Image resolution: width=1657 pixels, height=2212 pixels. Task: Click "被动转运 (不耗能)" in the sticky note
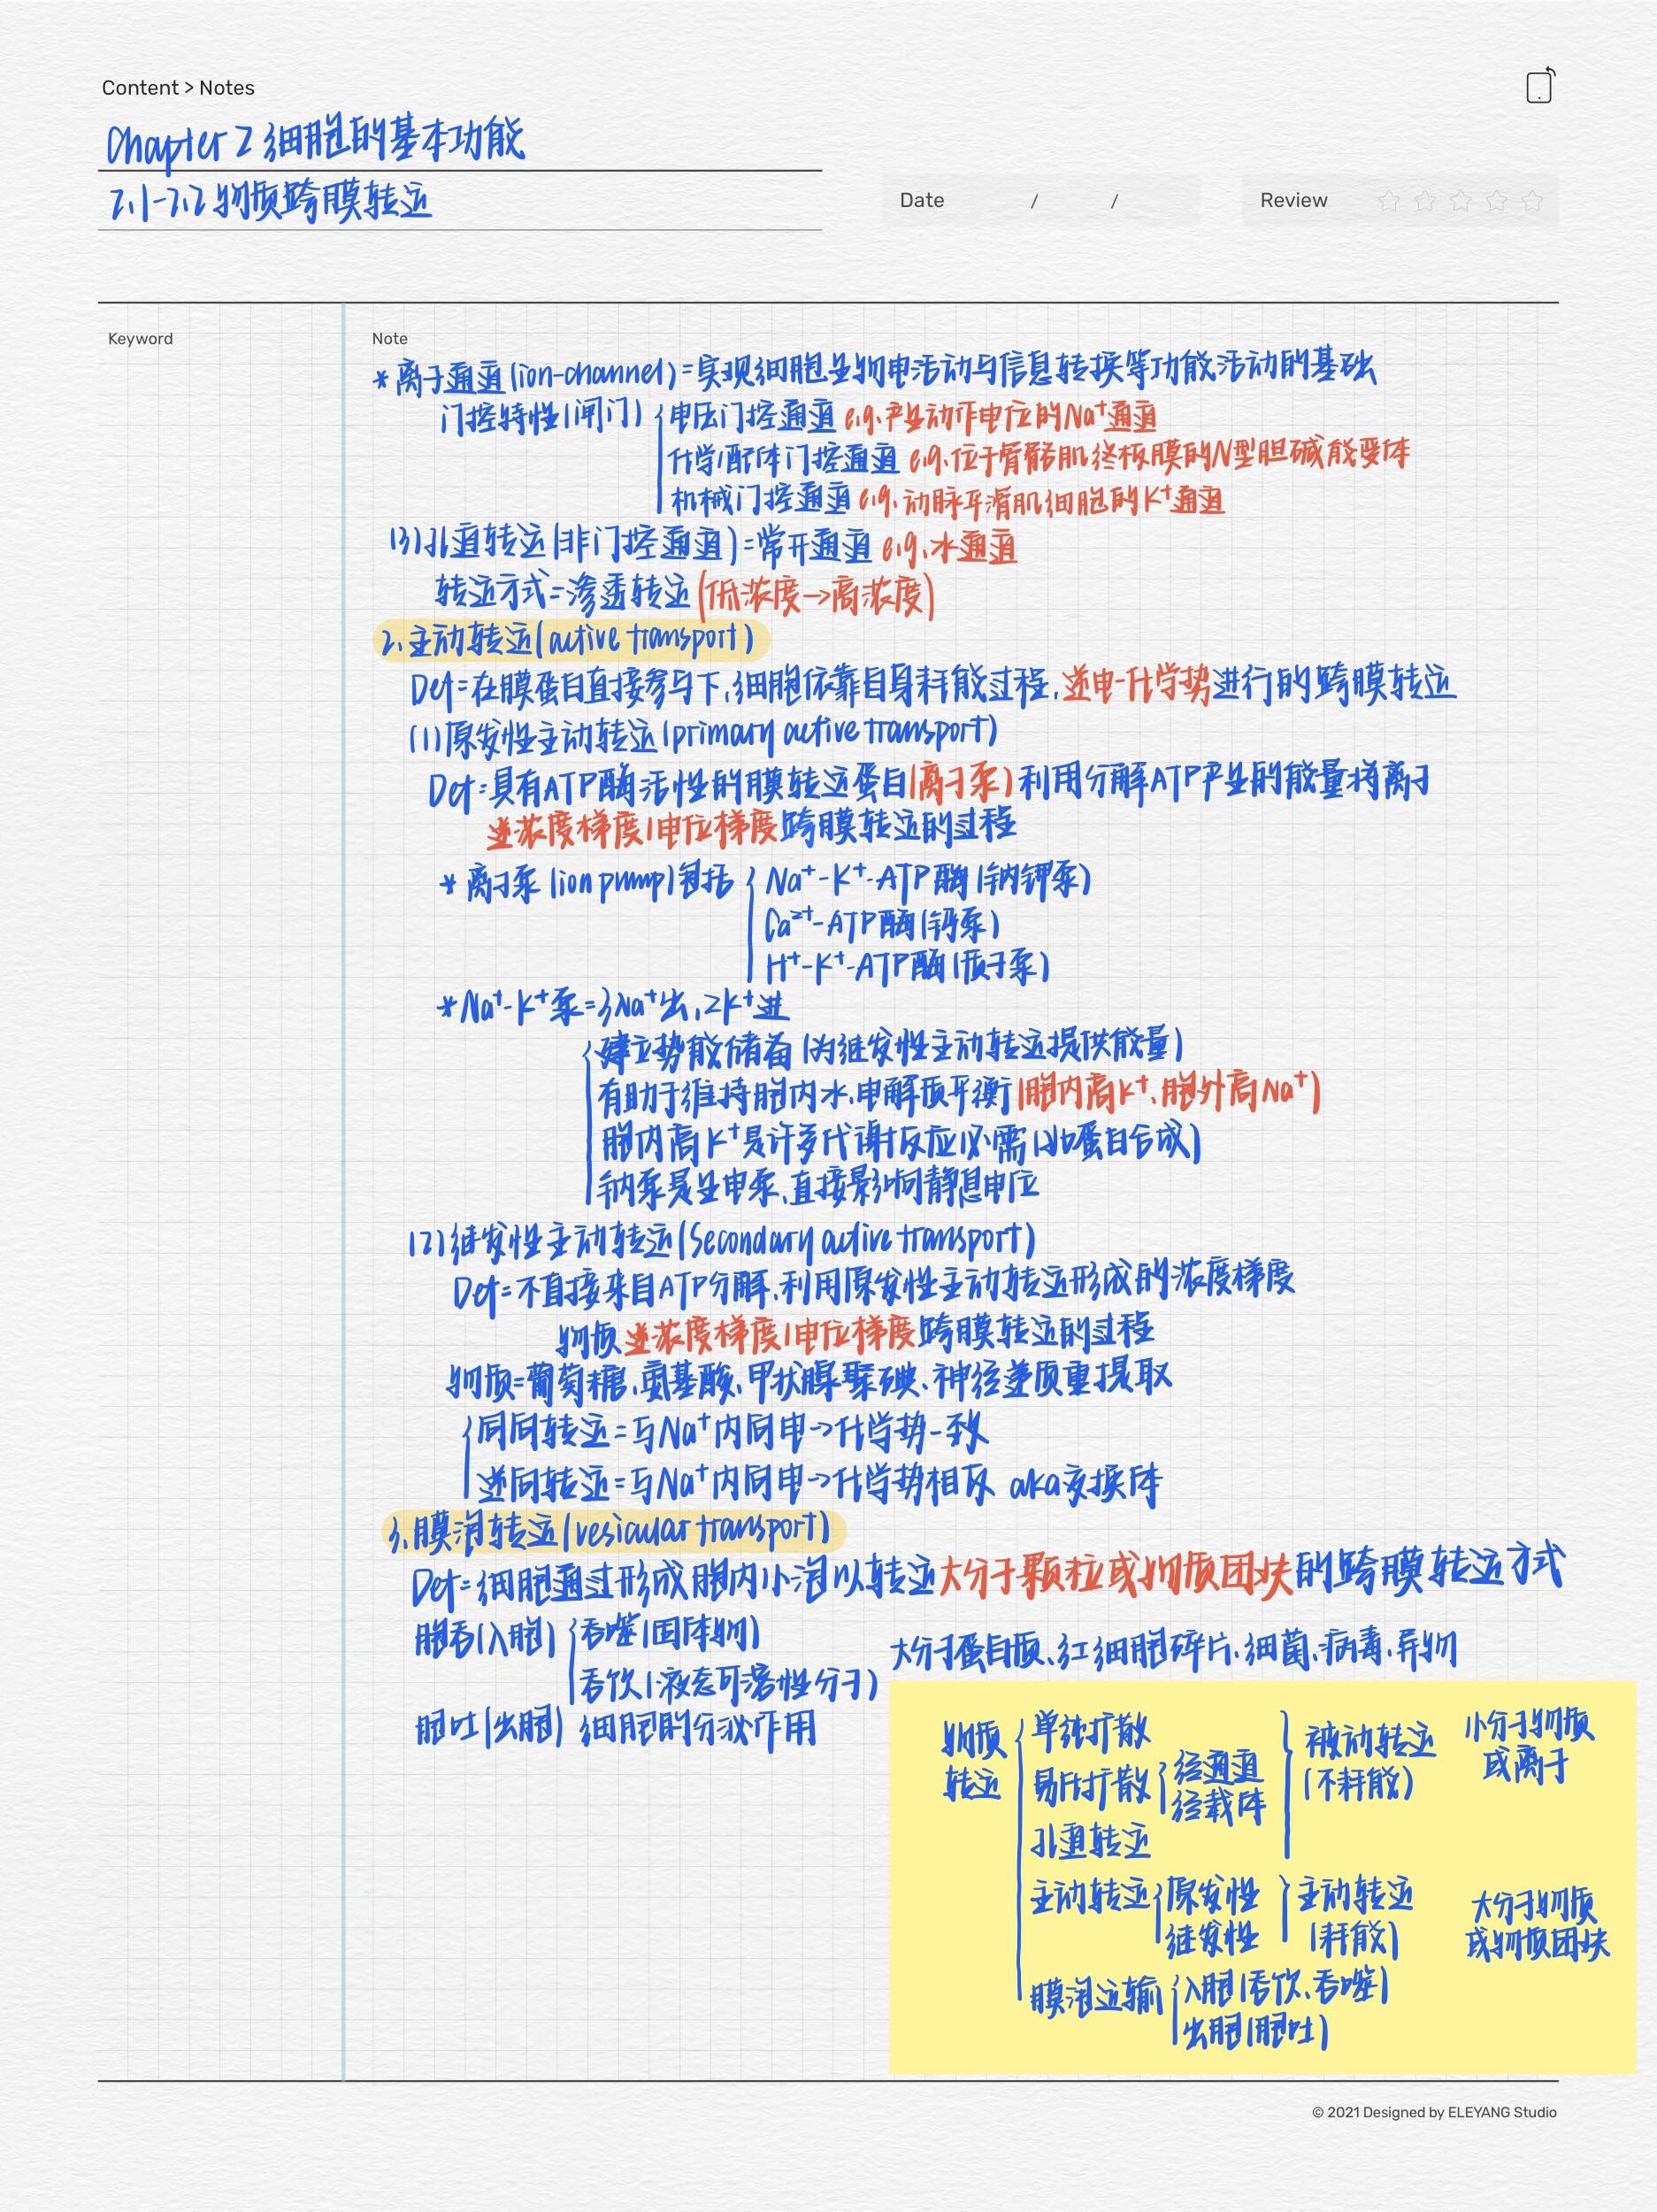(x=1369, y=1762)
